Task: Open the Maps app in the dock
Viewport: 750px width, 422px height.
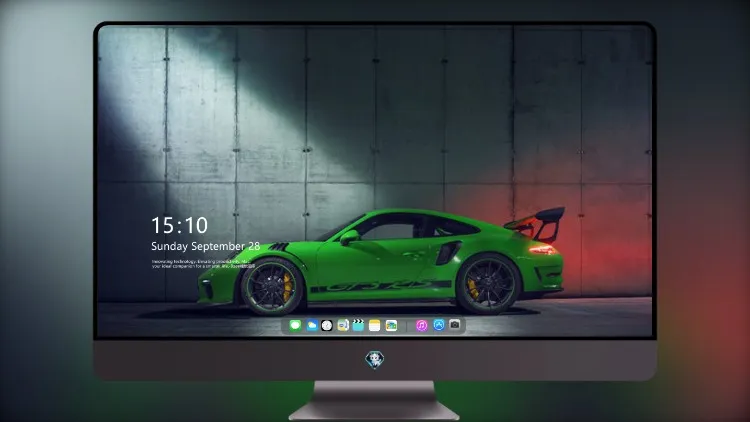Action: pyautogui.click(x=343, y=326)
